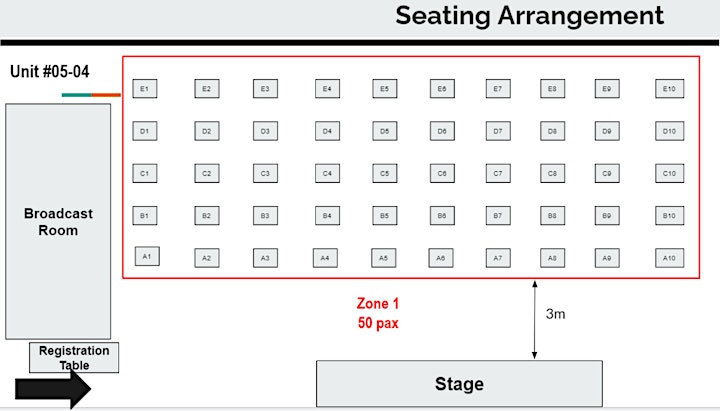The width and height of the screenshot is (720, 411).
Task: Click the black entrance arrow
Action: pyautogui.click(x=53, y=389)
